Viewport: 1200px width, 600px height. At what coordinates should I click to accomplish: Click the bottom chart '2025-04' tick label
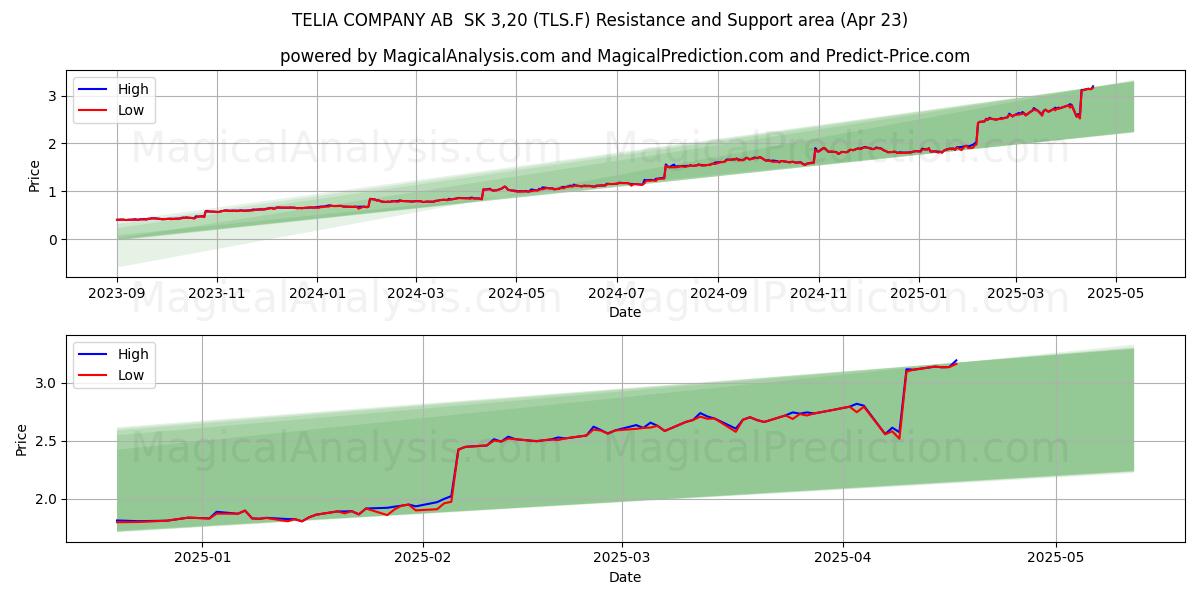[x=843, y=559]
